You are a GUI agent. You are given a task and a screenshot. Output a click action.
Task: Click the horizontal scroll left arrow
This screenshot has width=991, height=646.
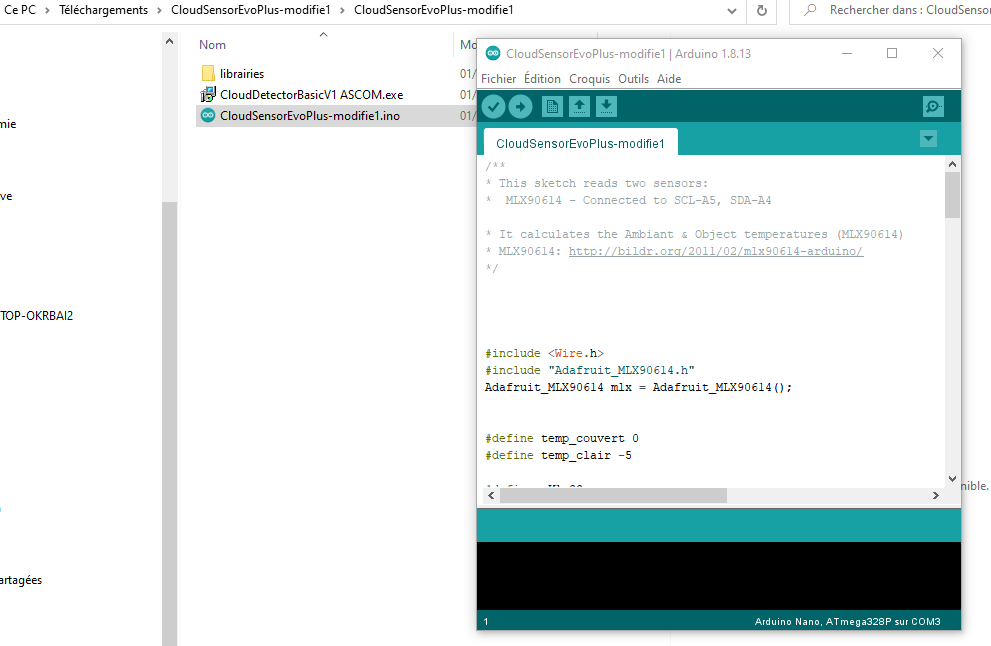point(491,496)
